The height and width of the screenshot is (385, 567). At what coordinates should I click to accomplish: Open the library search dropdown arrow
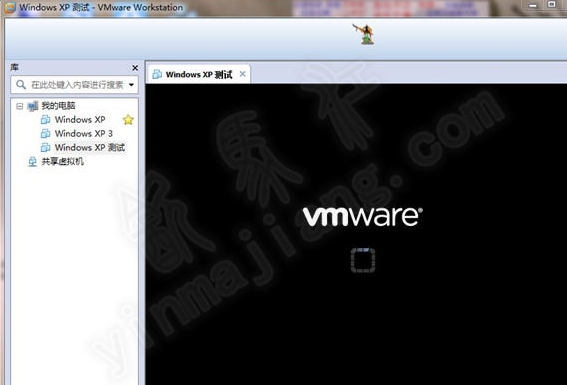pyautogui.click(x=131, y=85)
